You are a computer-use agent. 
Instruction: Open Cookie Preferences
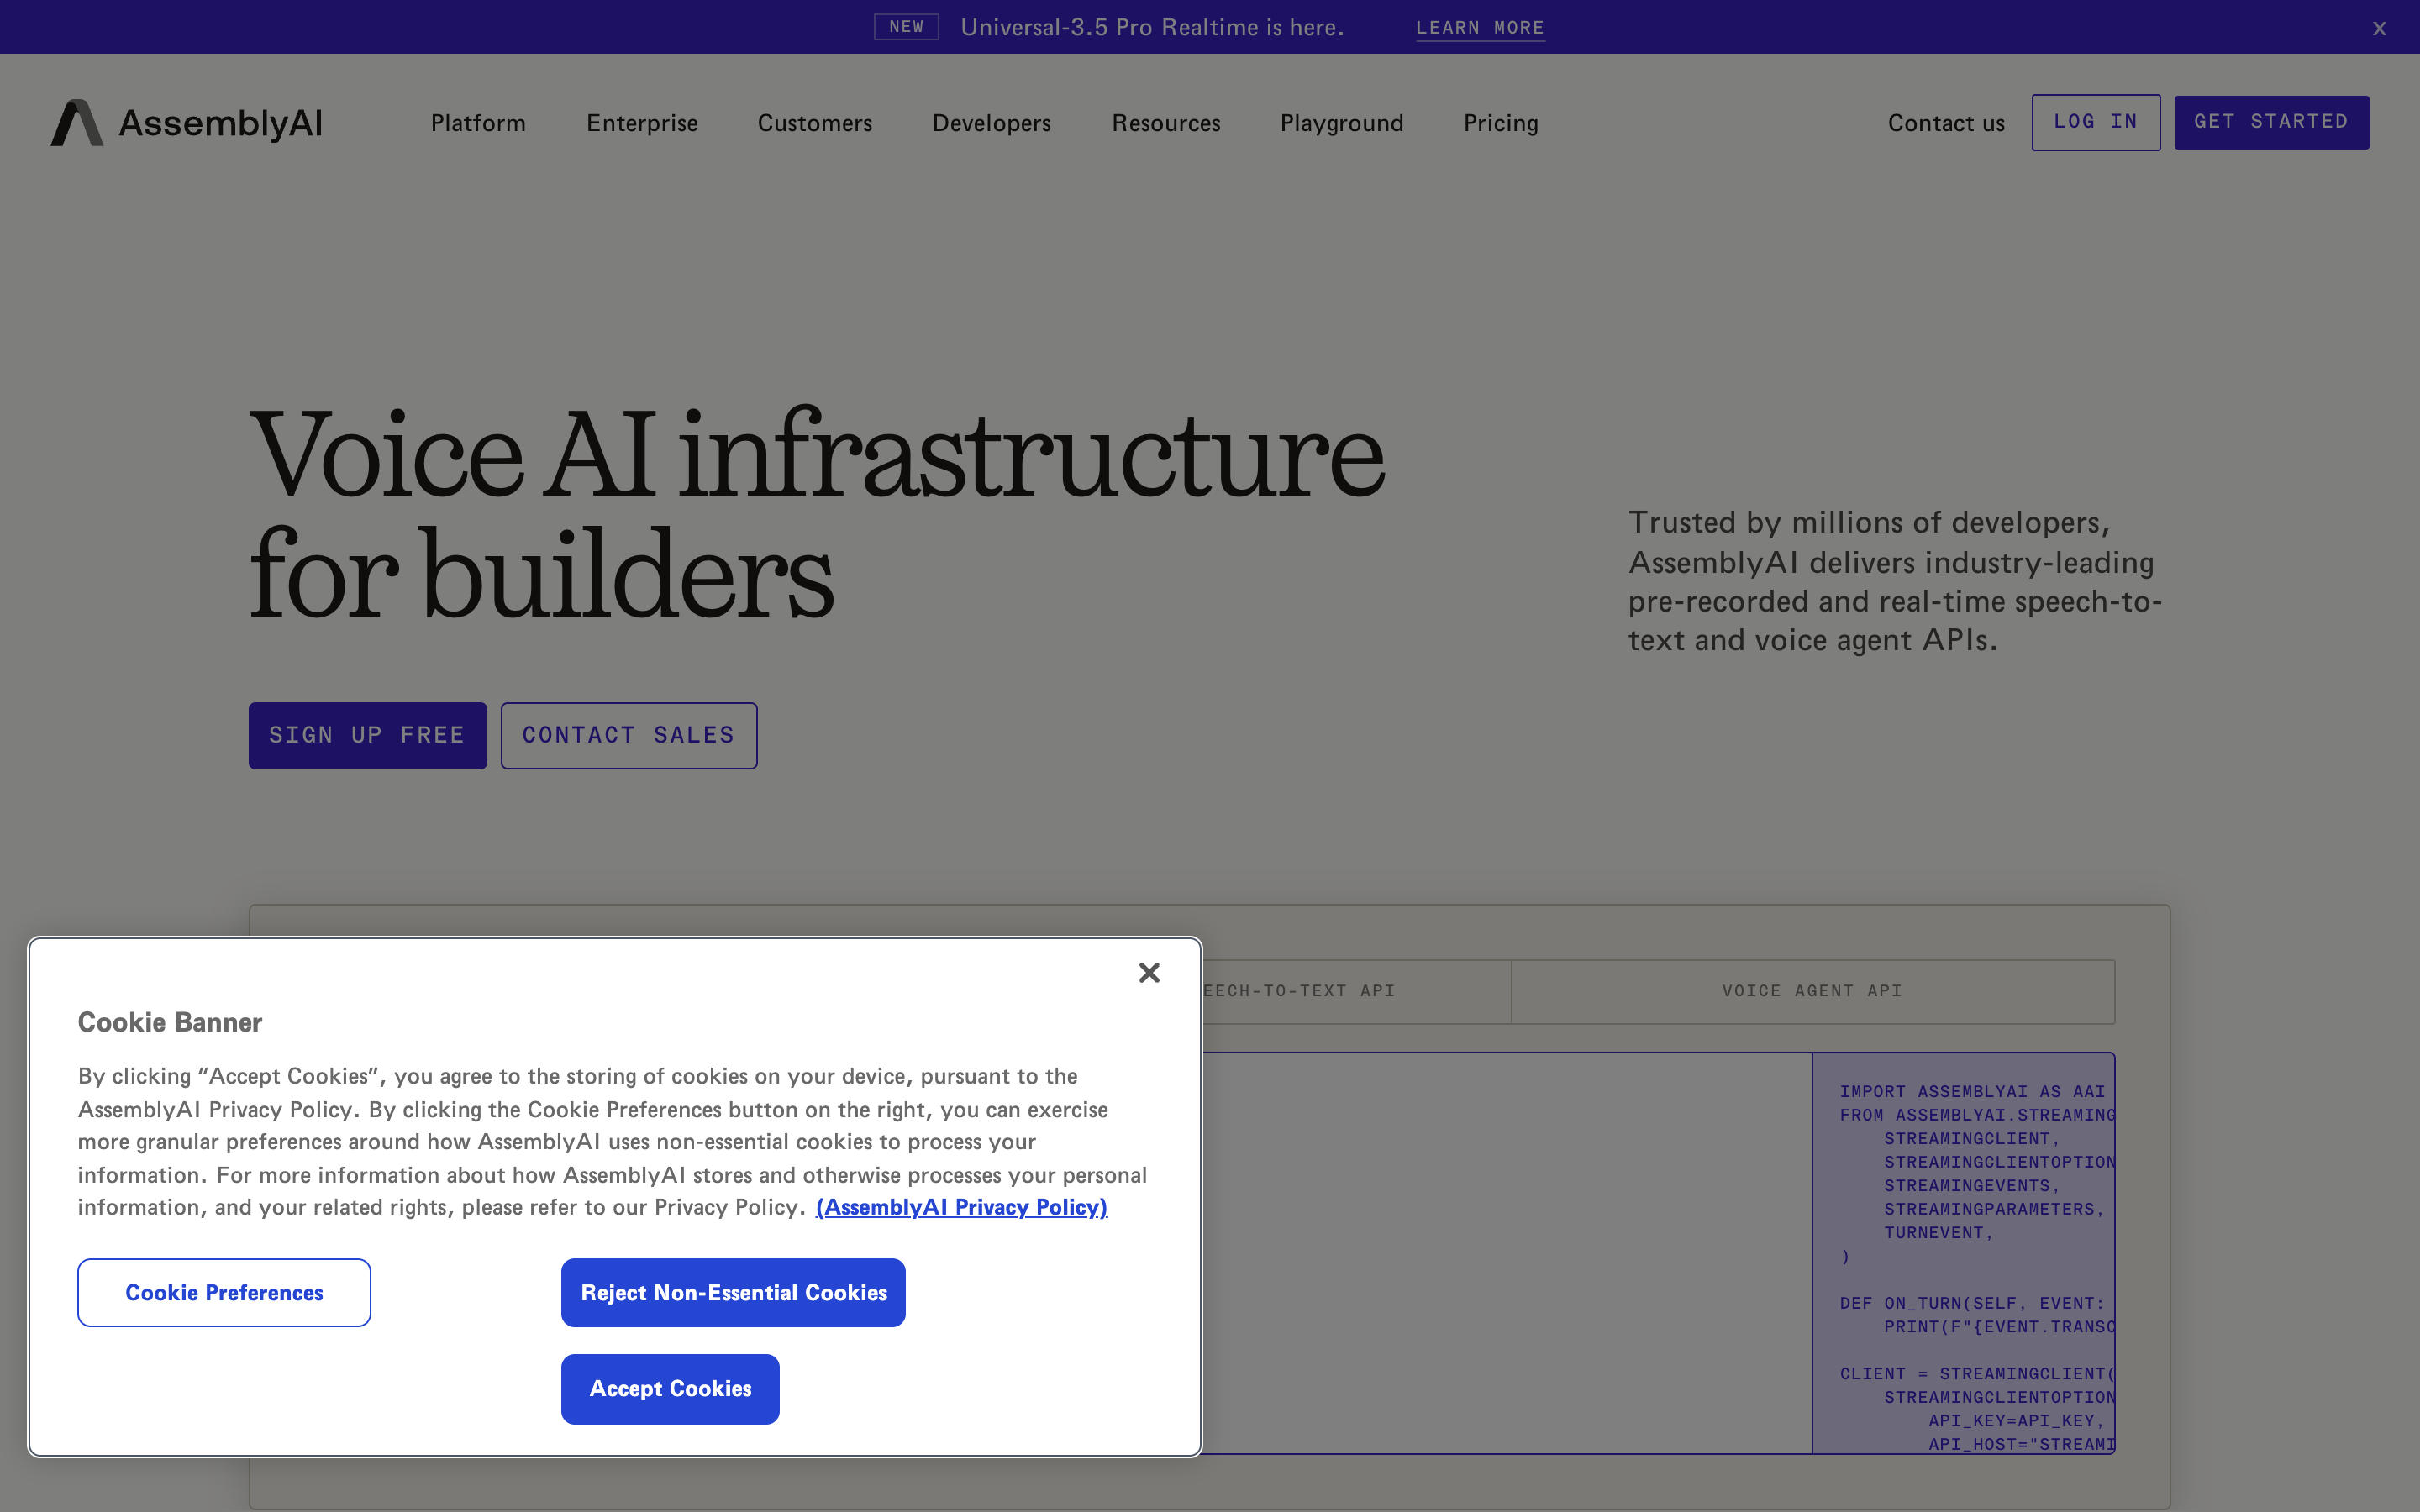[x=224, y=1292]
